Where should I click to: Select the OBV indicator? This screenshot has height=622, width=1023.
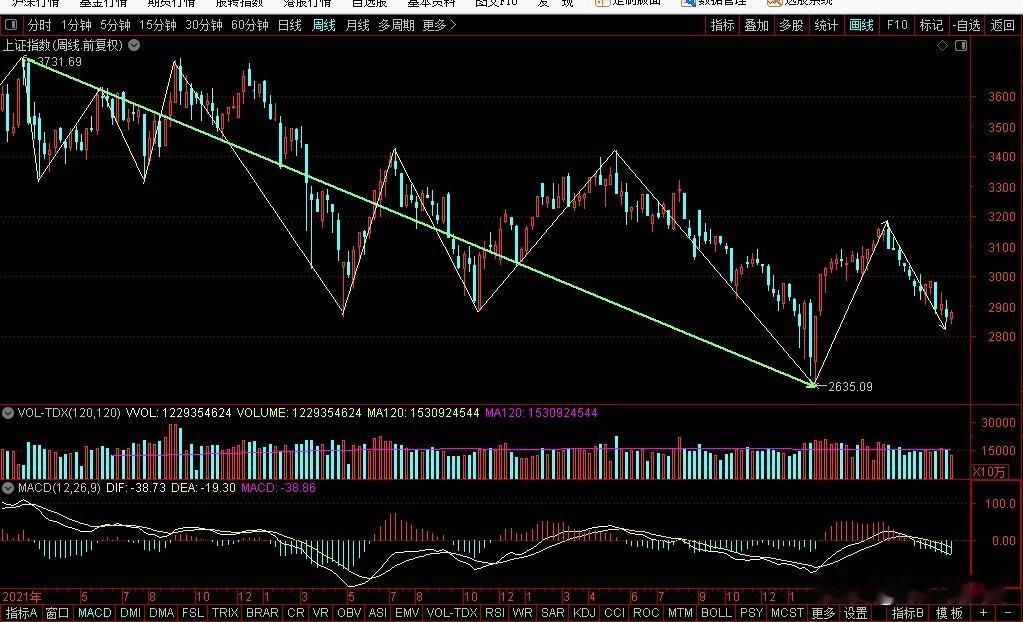click(x=349, y=613)
